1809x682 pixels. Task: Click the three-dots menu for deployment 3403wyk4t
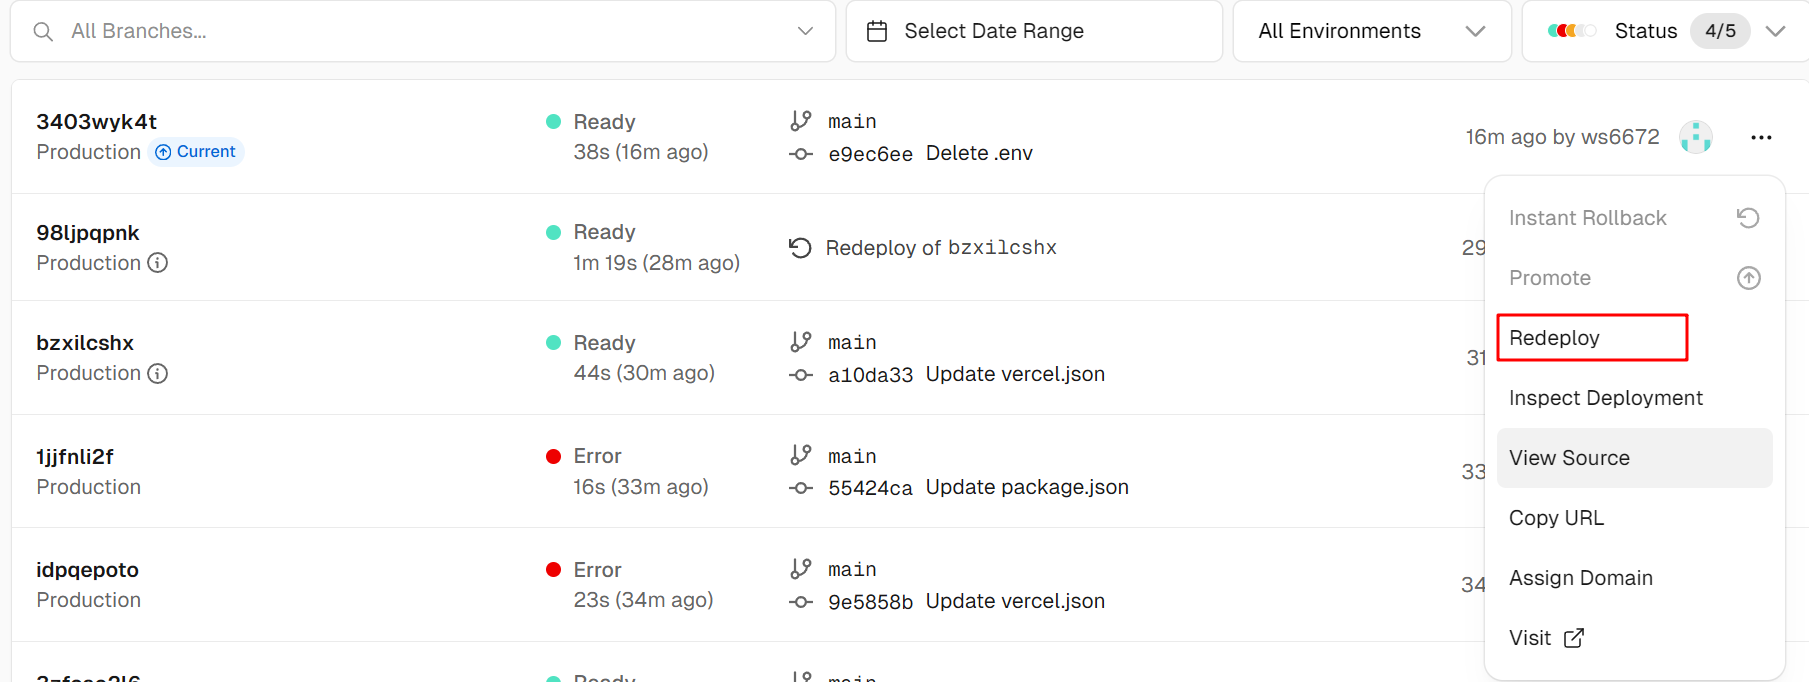click(x=1761, y=138)
